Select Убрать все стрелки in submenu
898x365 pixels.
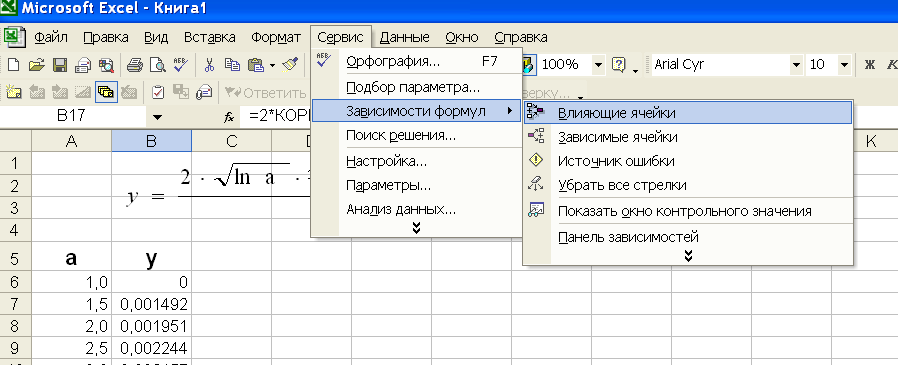688,185
